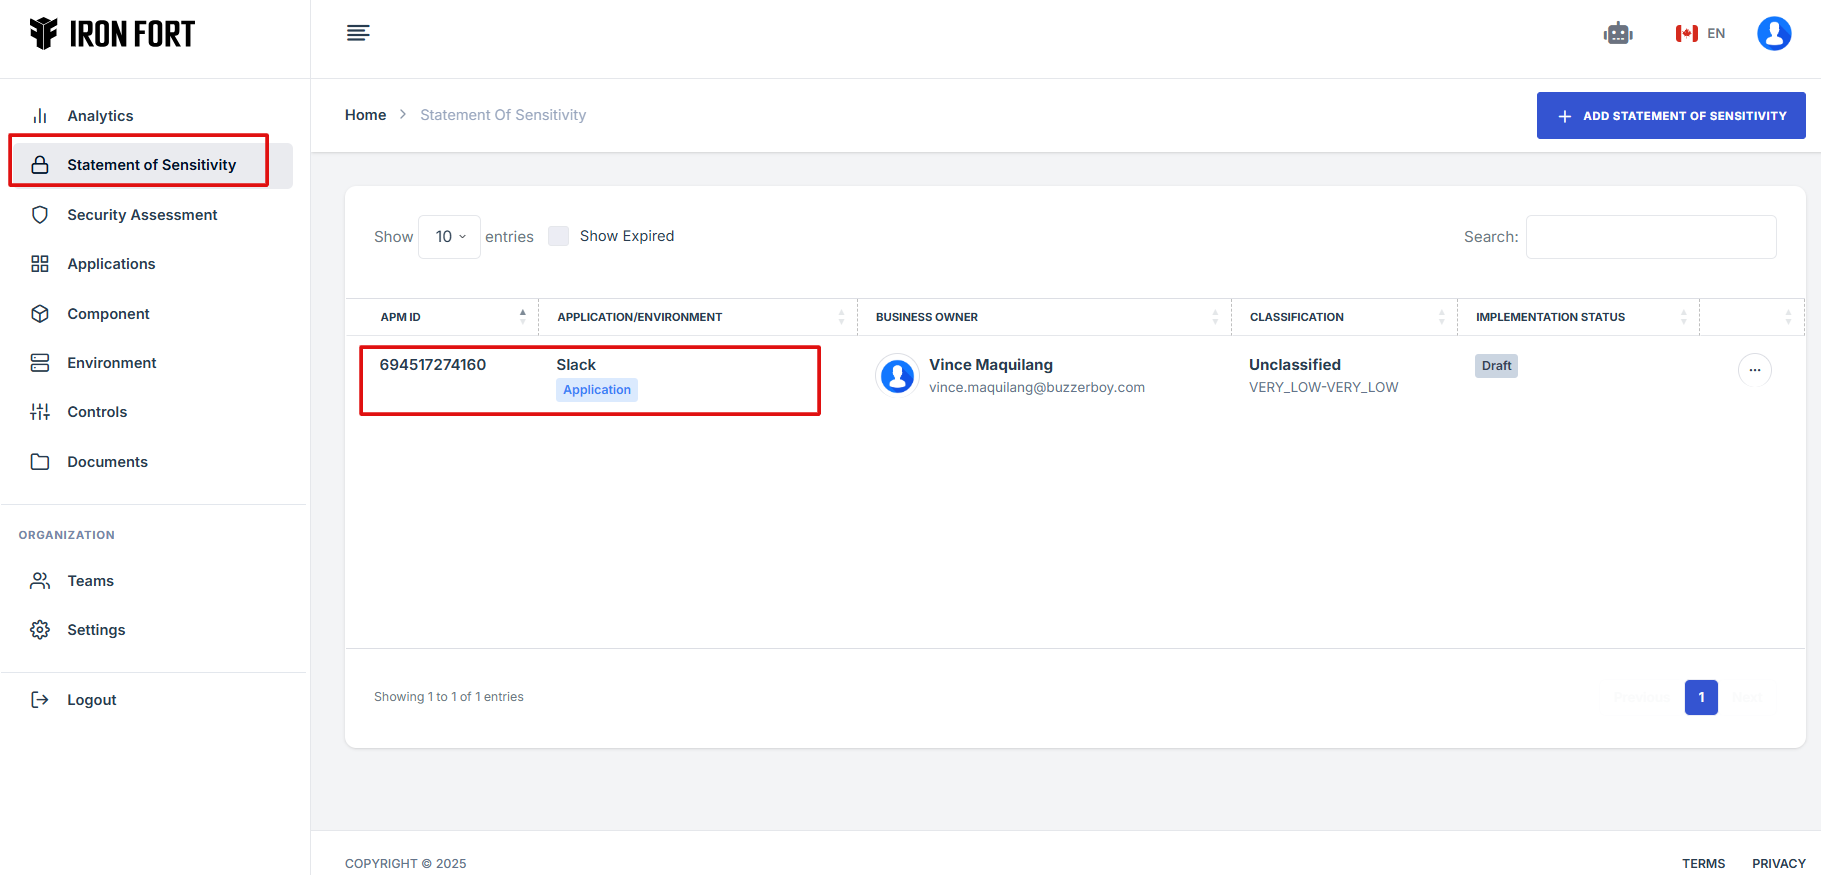The image size is (1821, 875).
Task: Enable the Show Expired checkbox
Action: coord(558,236)
